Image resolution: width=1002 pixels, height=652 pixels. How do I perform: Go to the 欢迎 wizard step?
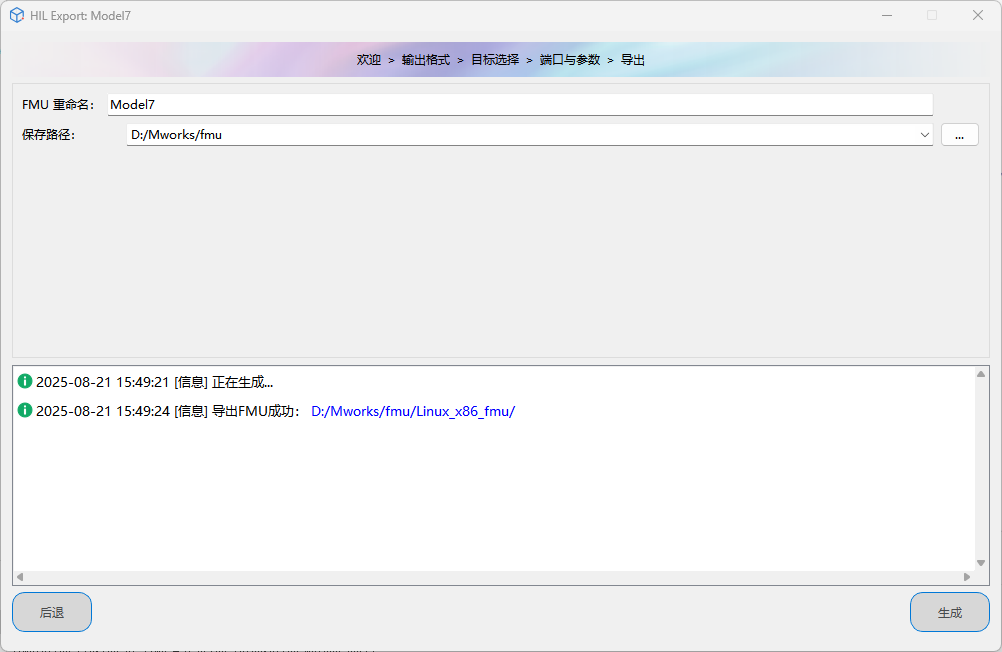click(369, 59)
